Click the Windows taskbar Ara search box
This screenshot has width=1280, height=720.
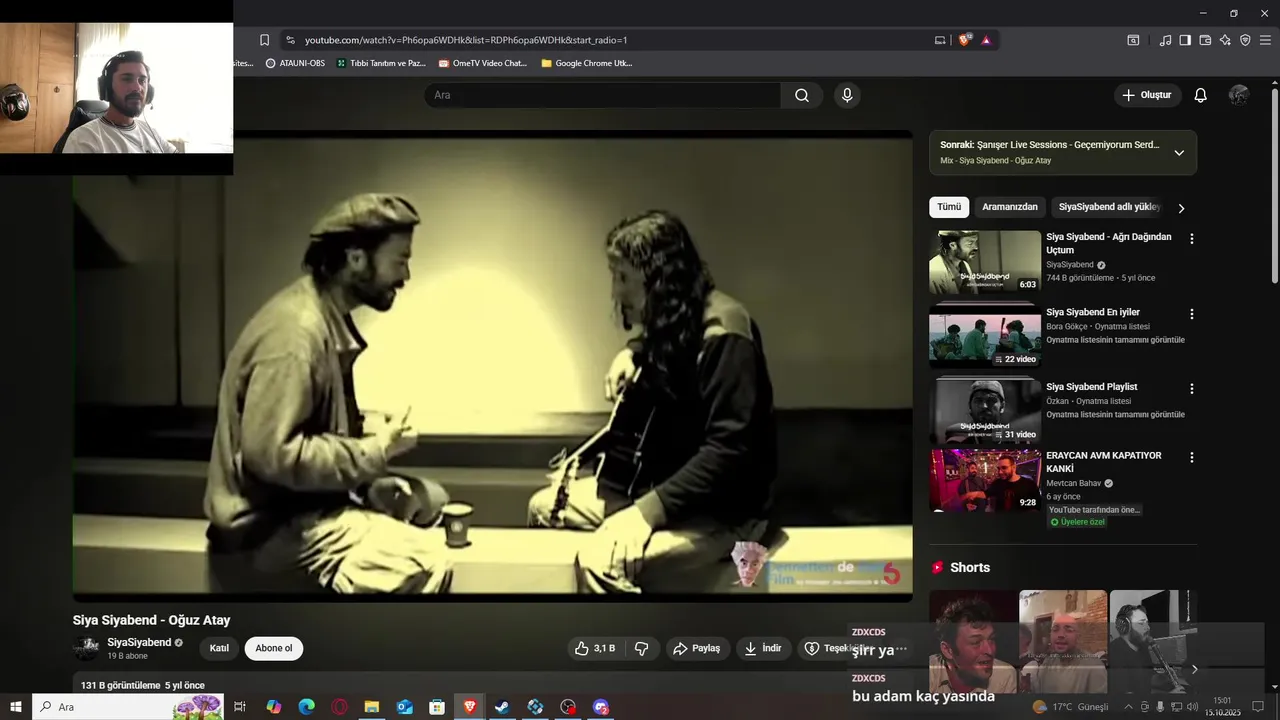coord(128,707)
